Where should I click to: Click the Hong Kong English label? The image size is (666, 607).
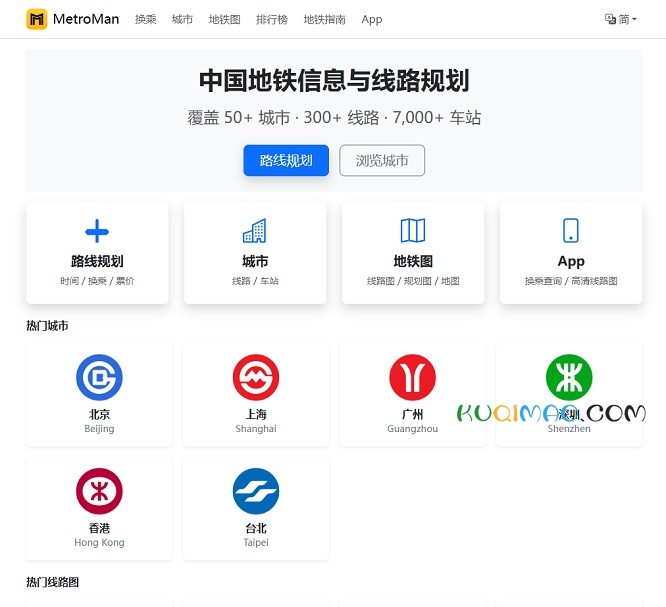[x=99, y=542]
